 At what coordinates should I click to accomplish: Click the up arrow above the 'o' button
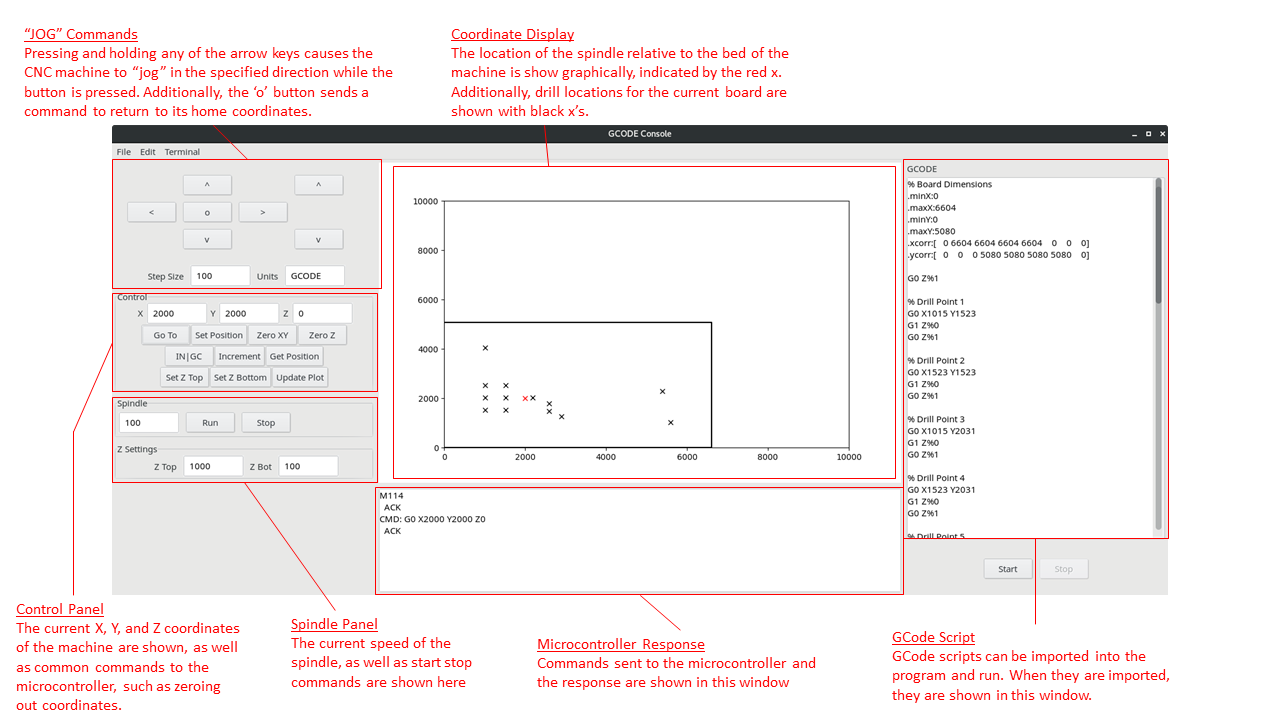pyautogui.click(x=208, y=185)
